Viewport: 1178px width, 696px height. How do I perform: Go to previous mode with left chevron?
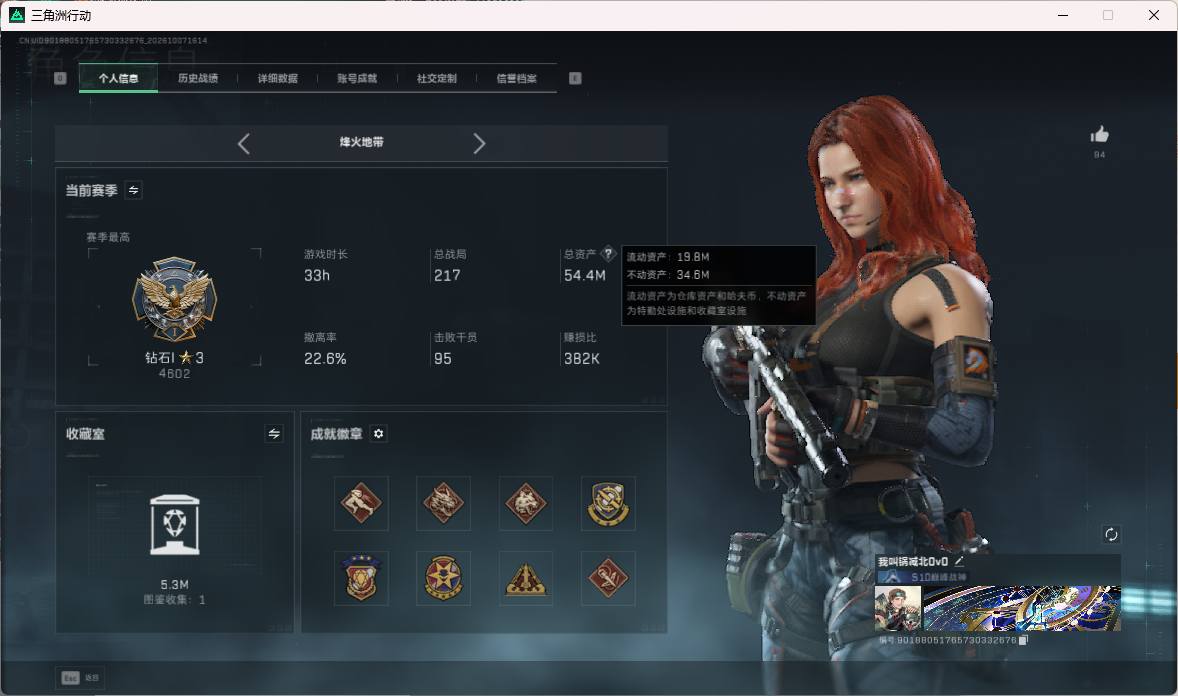point(243,144)
